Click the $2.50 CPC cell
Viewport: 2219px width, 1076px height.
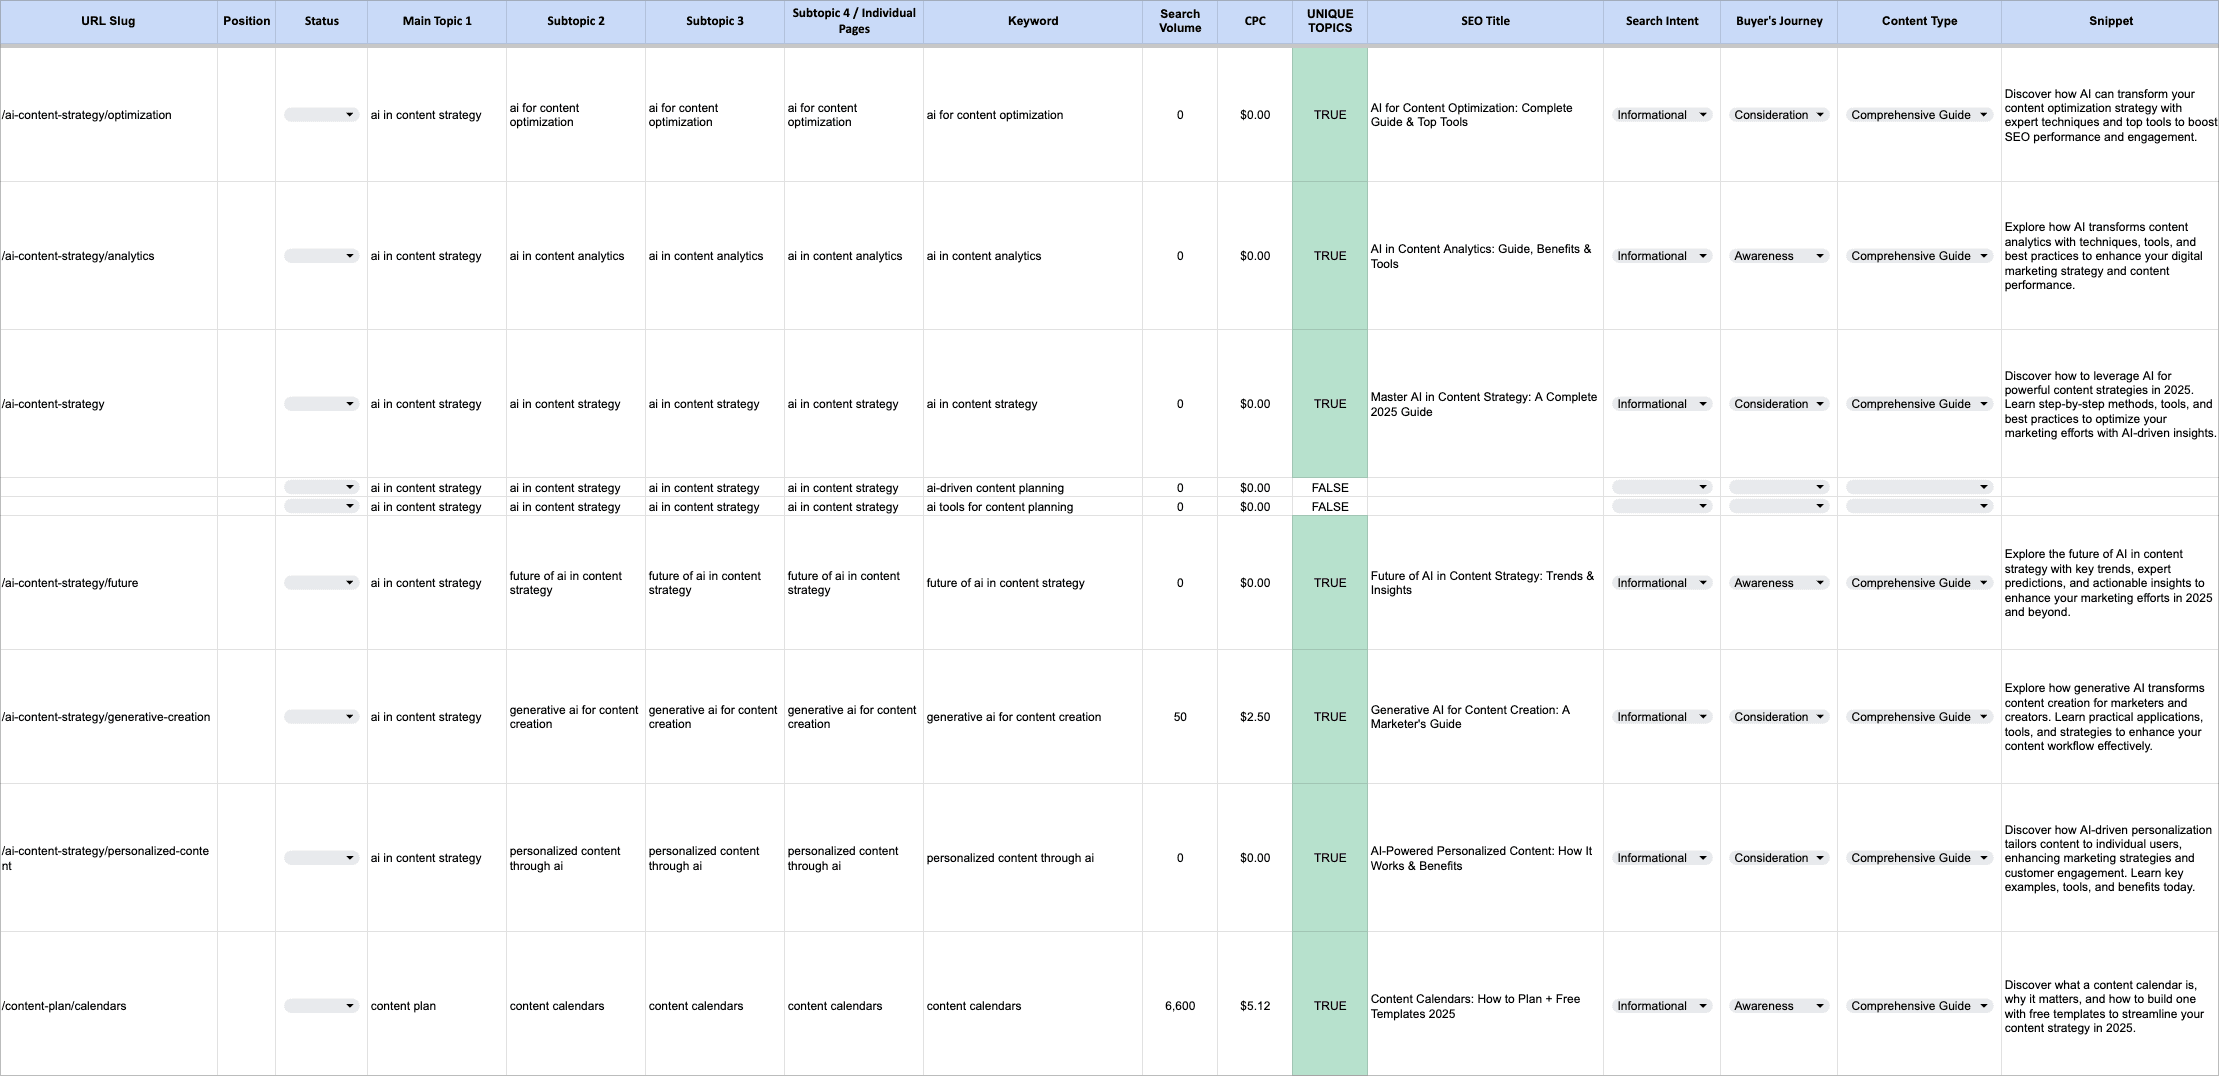(1255, 717)
